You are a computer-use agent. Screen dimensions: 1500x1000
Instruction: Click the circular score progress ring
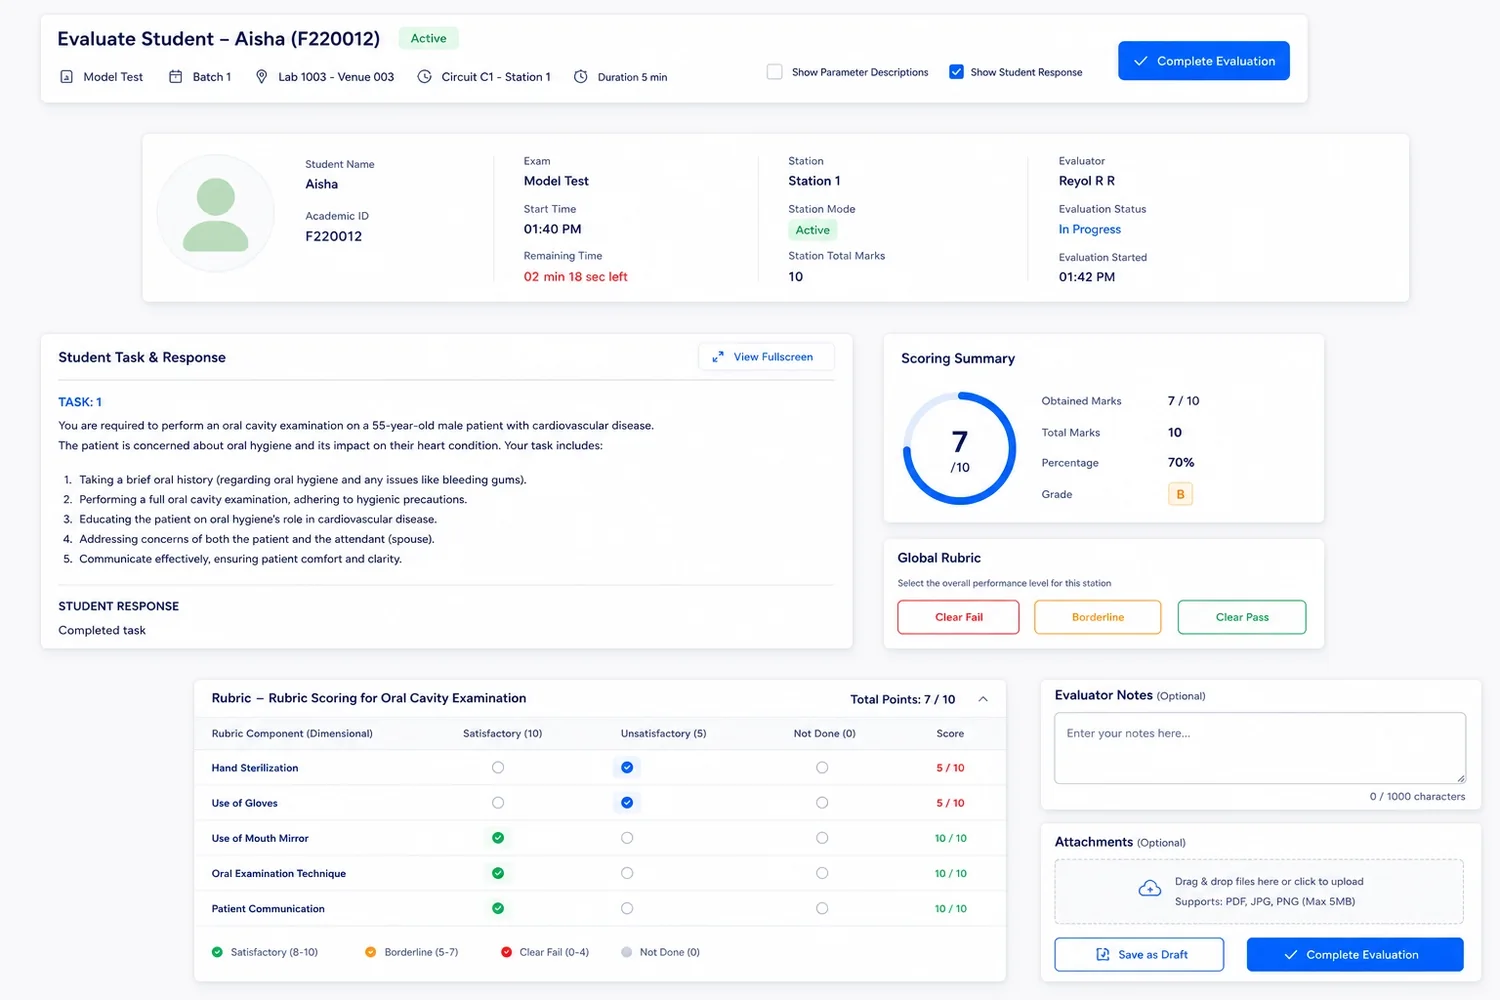pyautogui.click(x=960, y=448)
